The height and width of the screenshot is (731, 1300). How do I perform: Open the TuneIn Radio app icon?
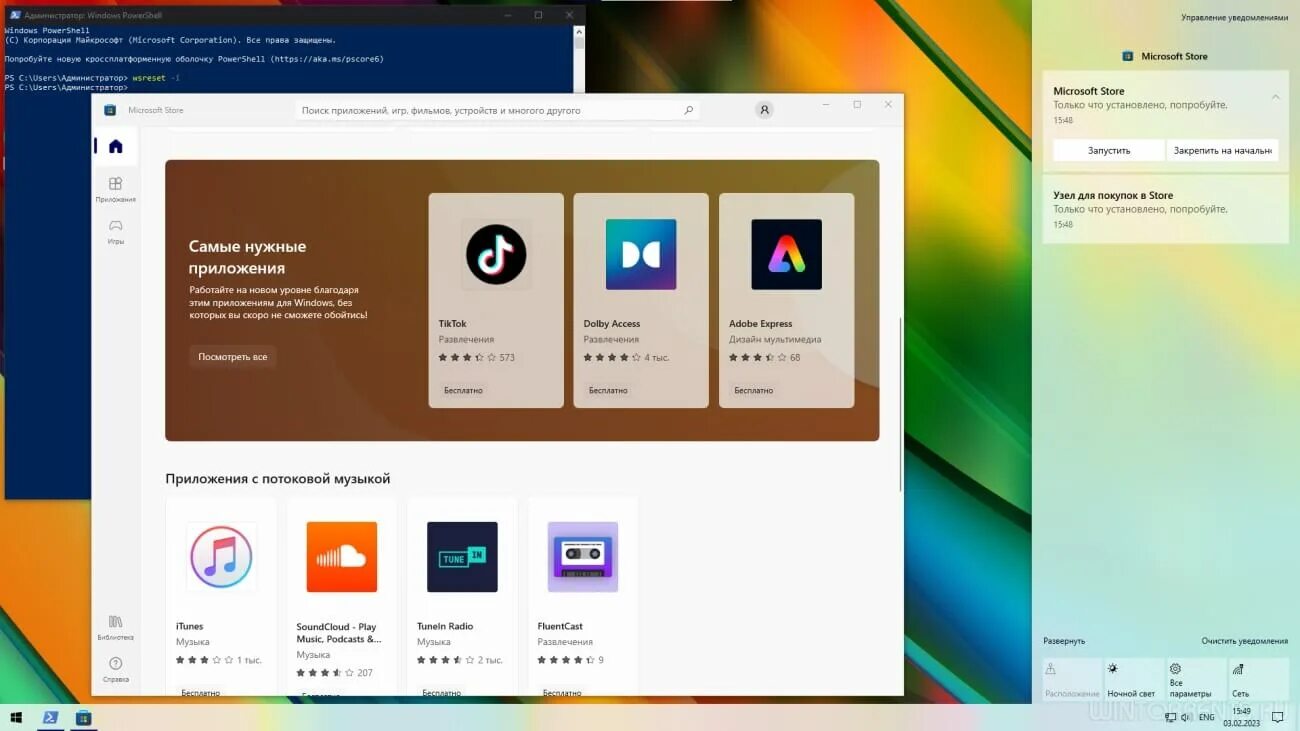(x=462, y=557)
